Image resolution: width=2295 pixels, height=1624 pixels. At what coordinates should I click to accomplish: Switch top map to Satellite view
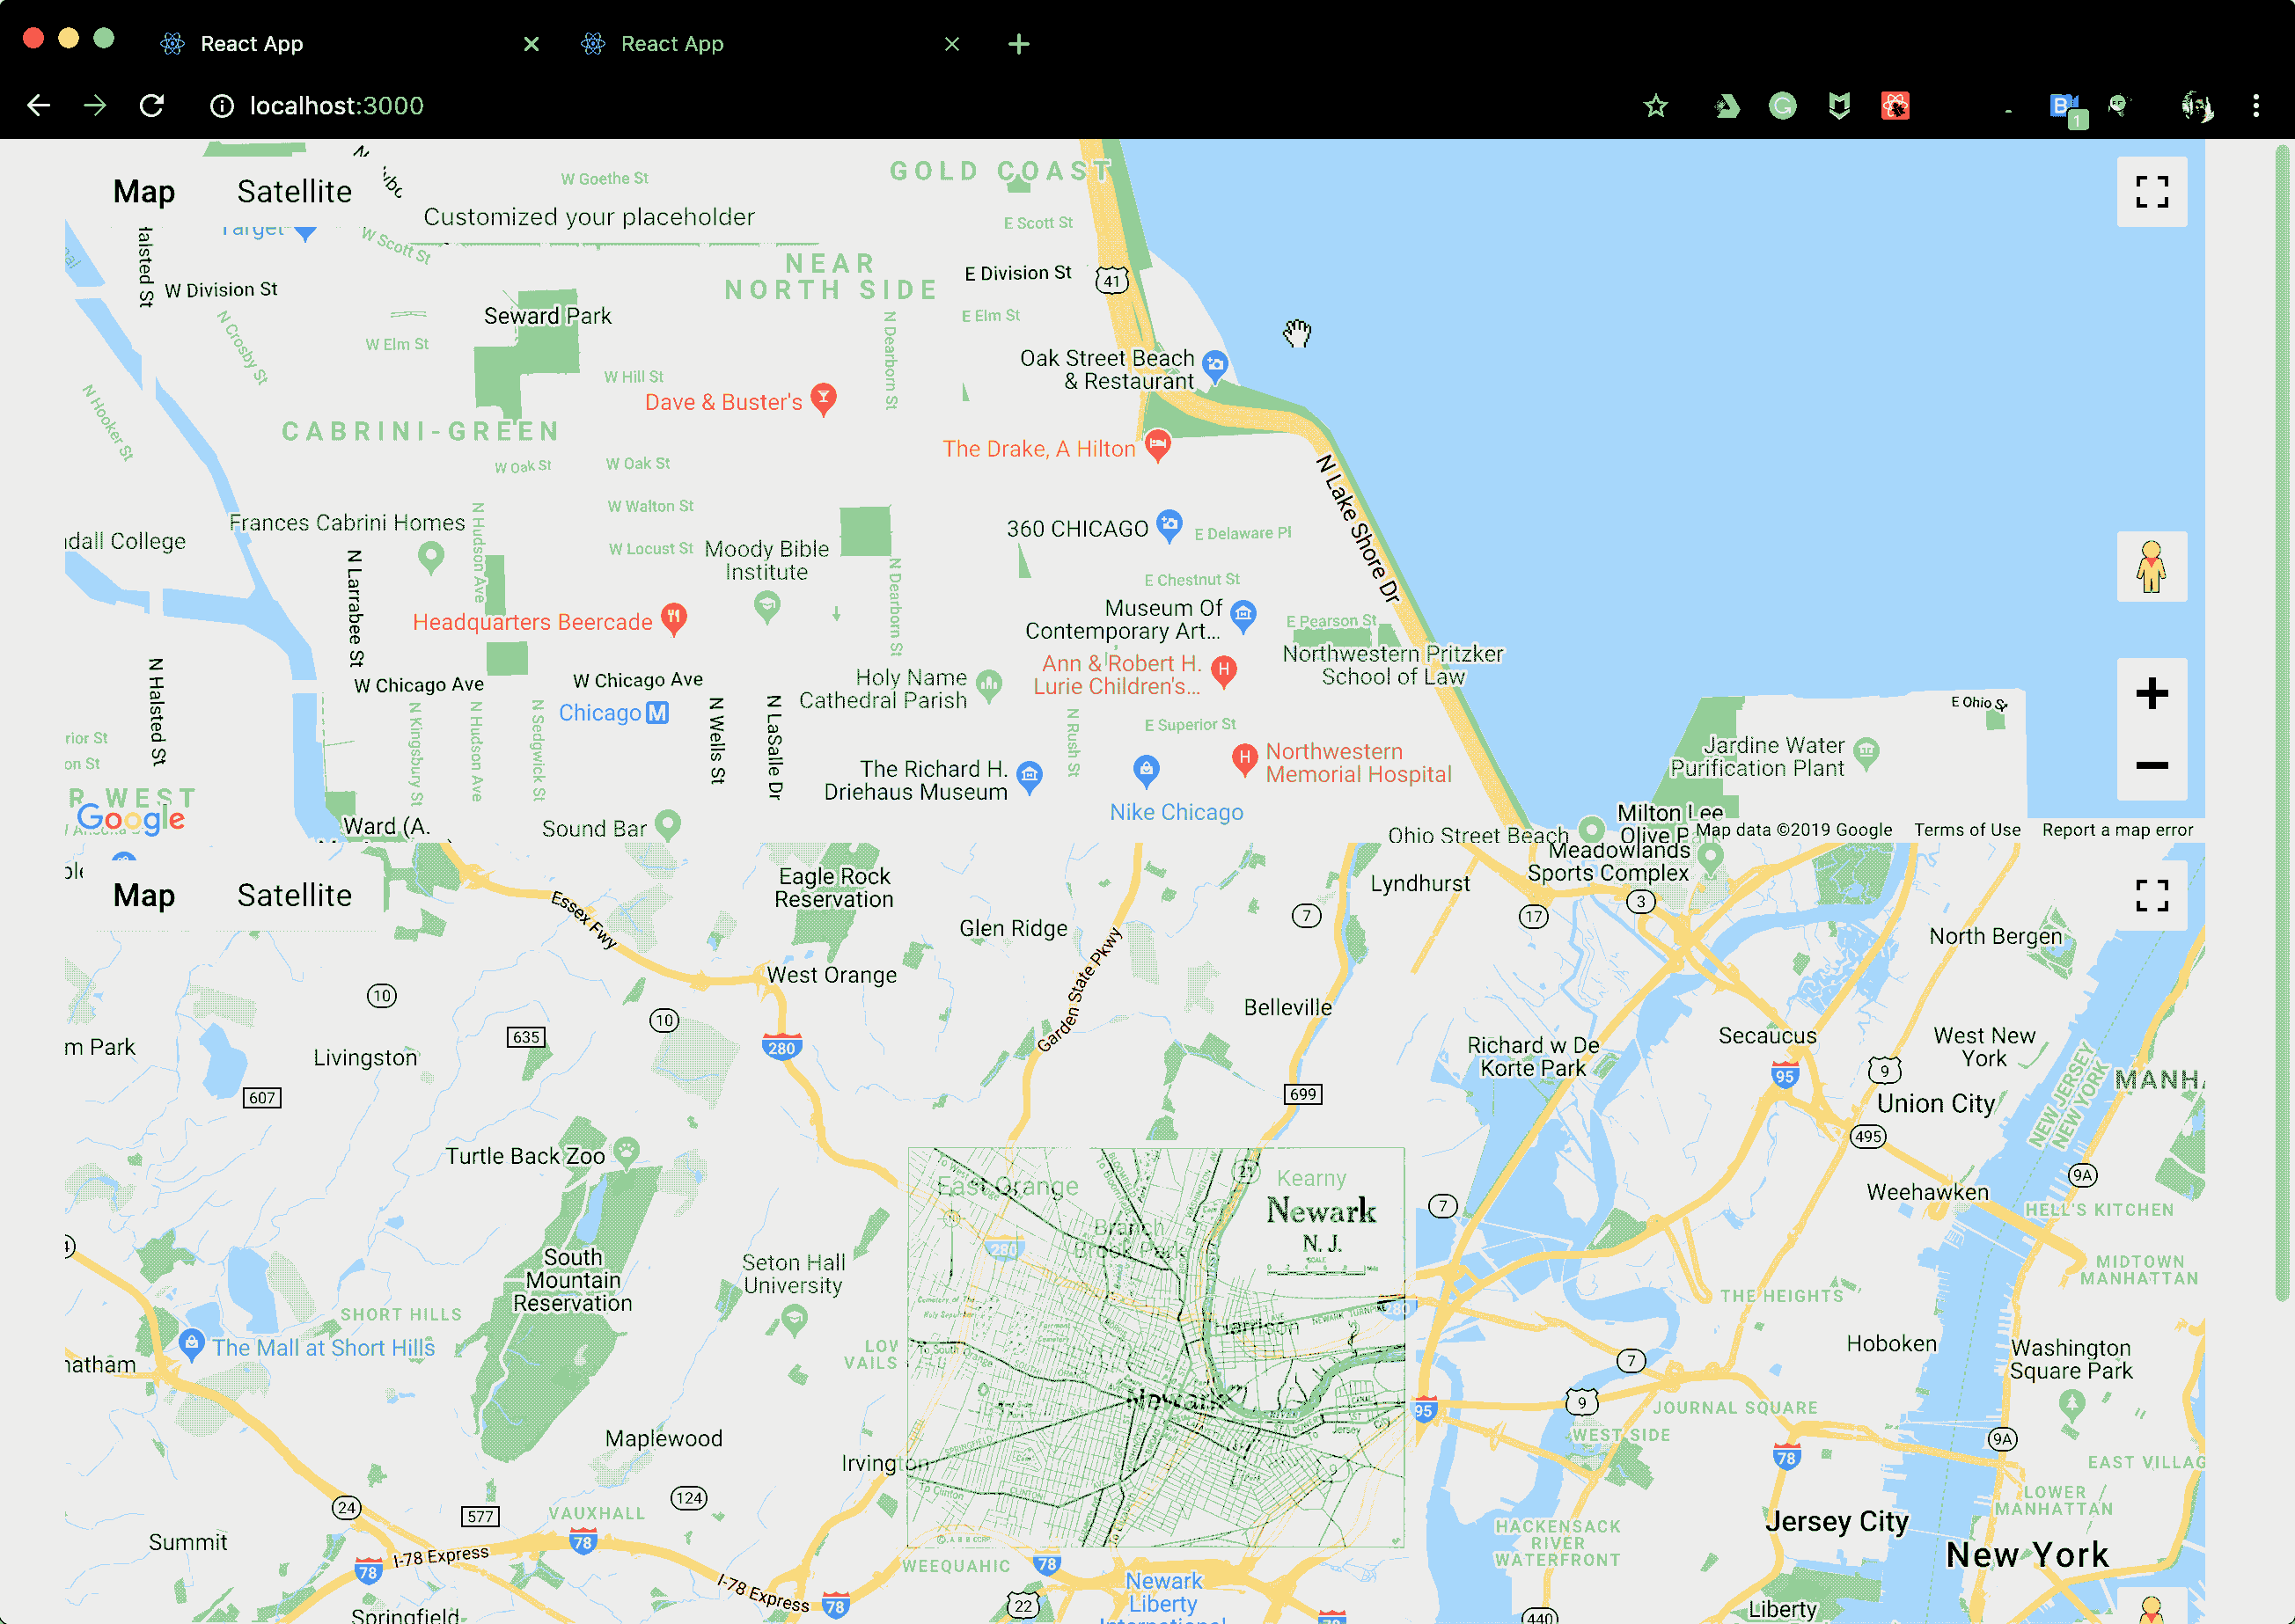coord(294,192)
